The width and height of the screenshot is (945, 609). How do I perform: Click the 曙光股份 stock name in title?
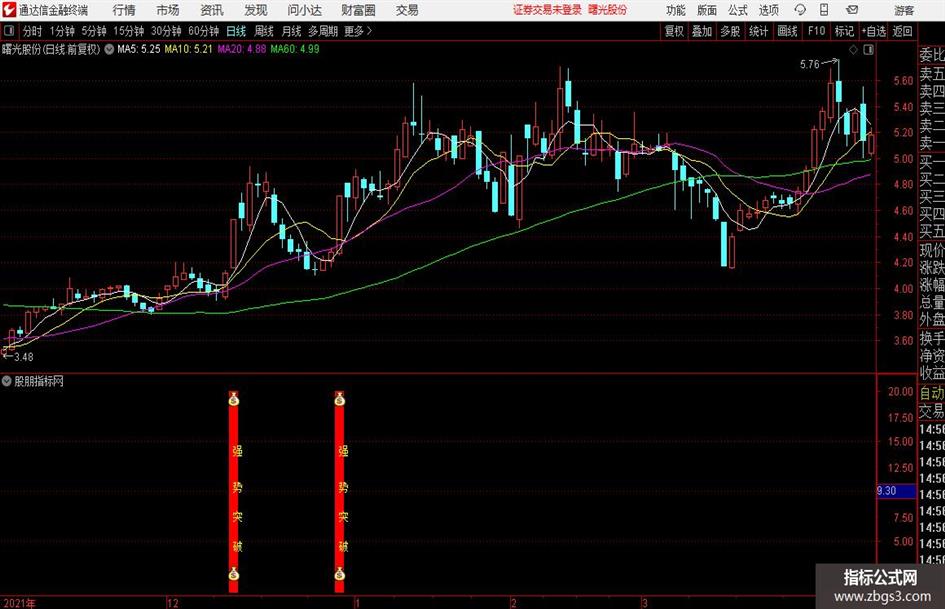click(20, 49)
